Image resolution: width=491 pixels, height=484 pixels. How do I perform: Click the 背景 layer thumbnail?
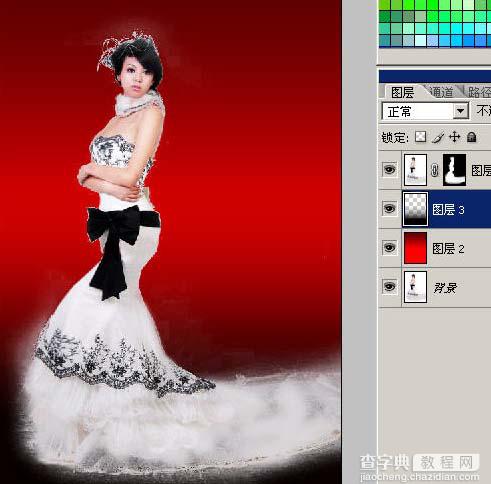[415, 287]
